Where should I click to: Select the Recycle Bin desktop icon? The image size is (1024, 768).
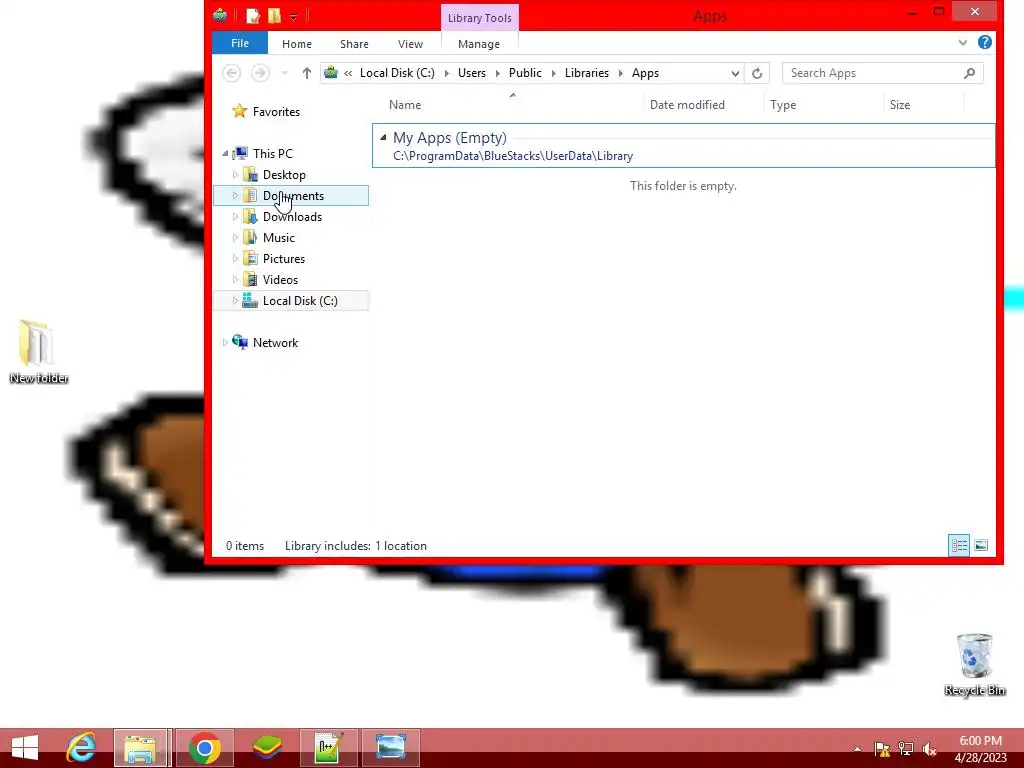pyautogui.click(x=974, y=665)
